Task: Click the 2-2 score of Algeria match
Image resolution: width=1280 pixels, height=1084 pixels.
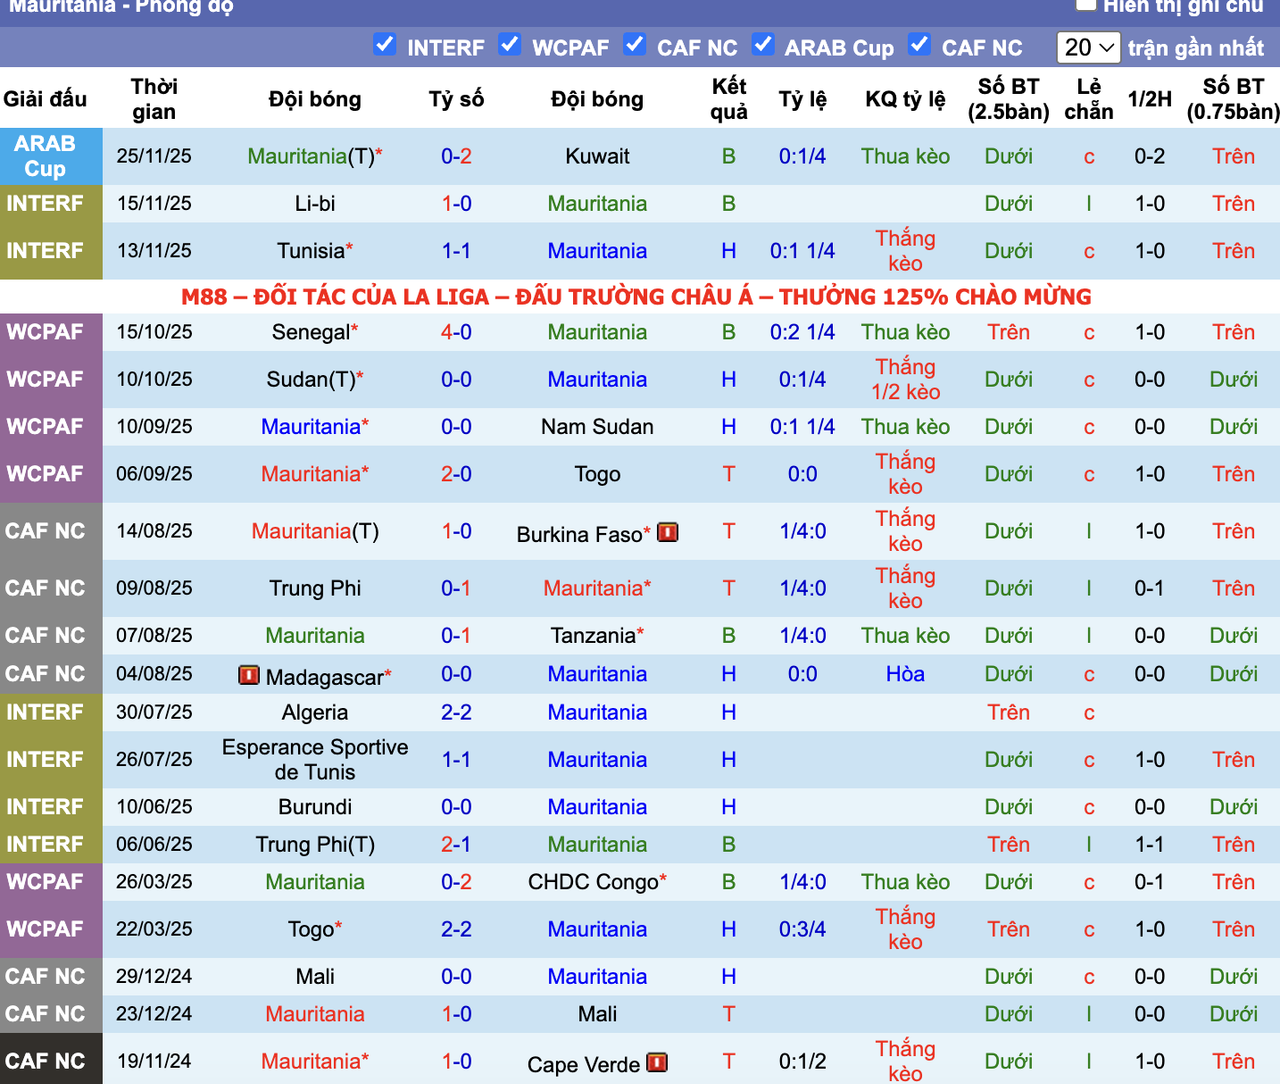Action: coord(456,712)
